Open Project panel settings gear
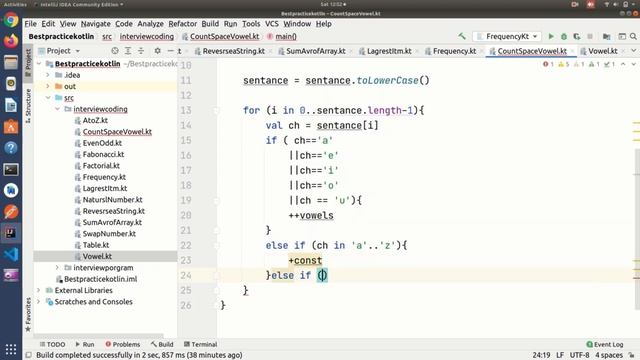The height and width of the screenshot is (360, 640). [158, 51]
